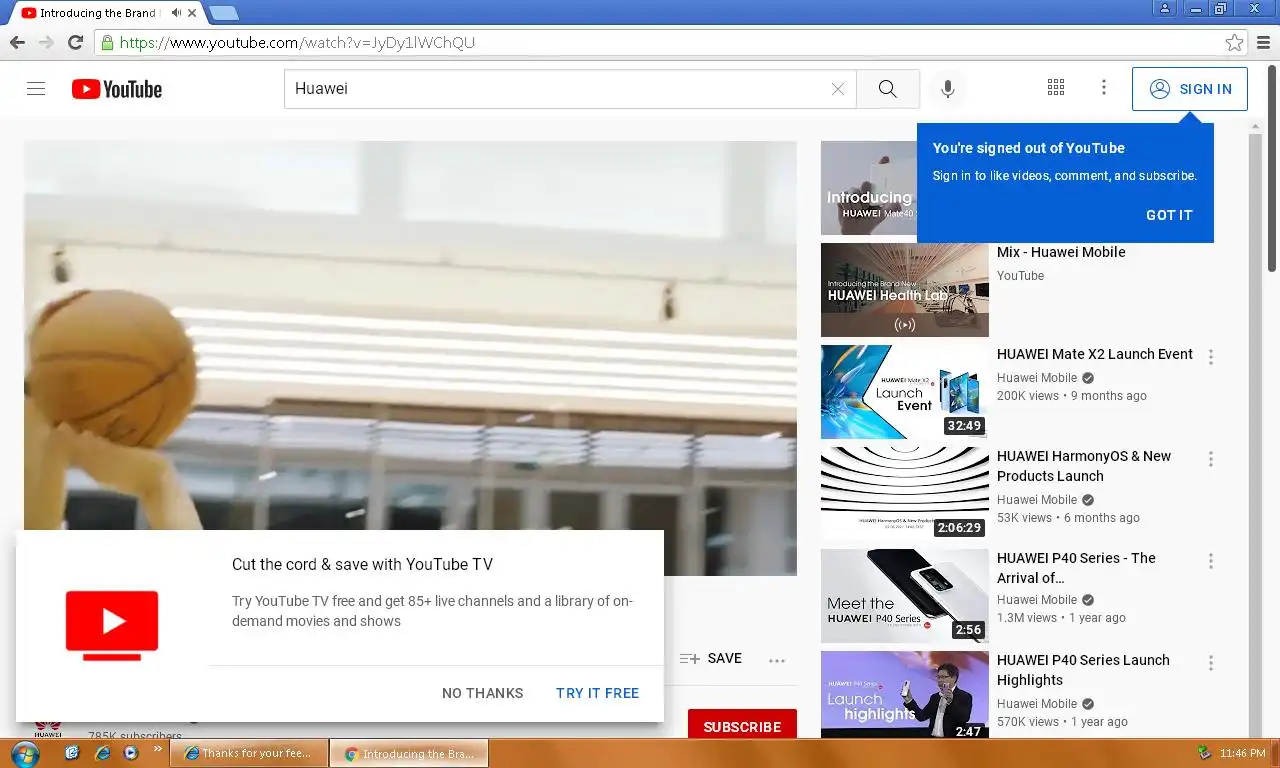
Task: Click the system tray notification icon
Action: point(1204,753)
